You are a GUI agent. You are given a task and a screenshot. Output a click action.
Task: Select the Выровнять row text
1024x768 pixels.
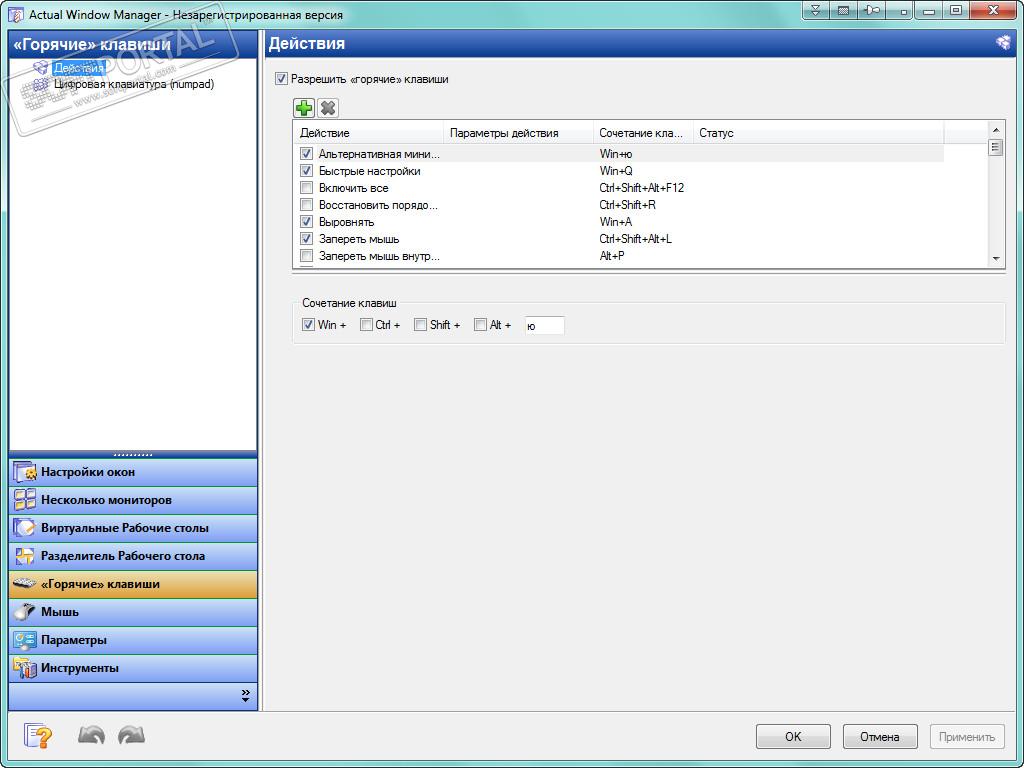(346, 222)
